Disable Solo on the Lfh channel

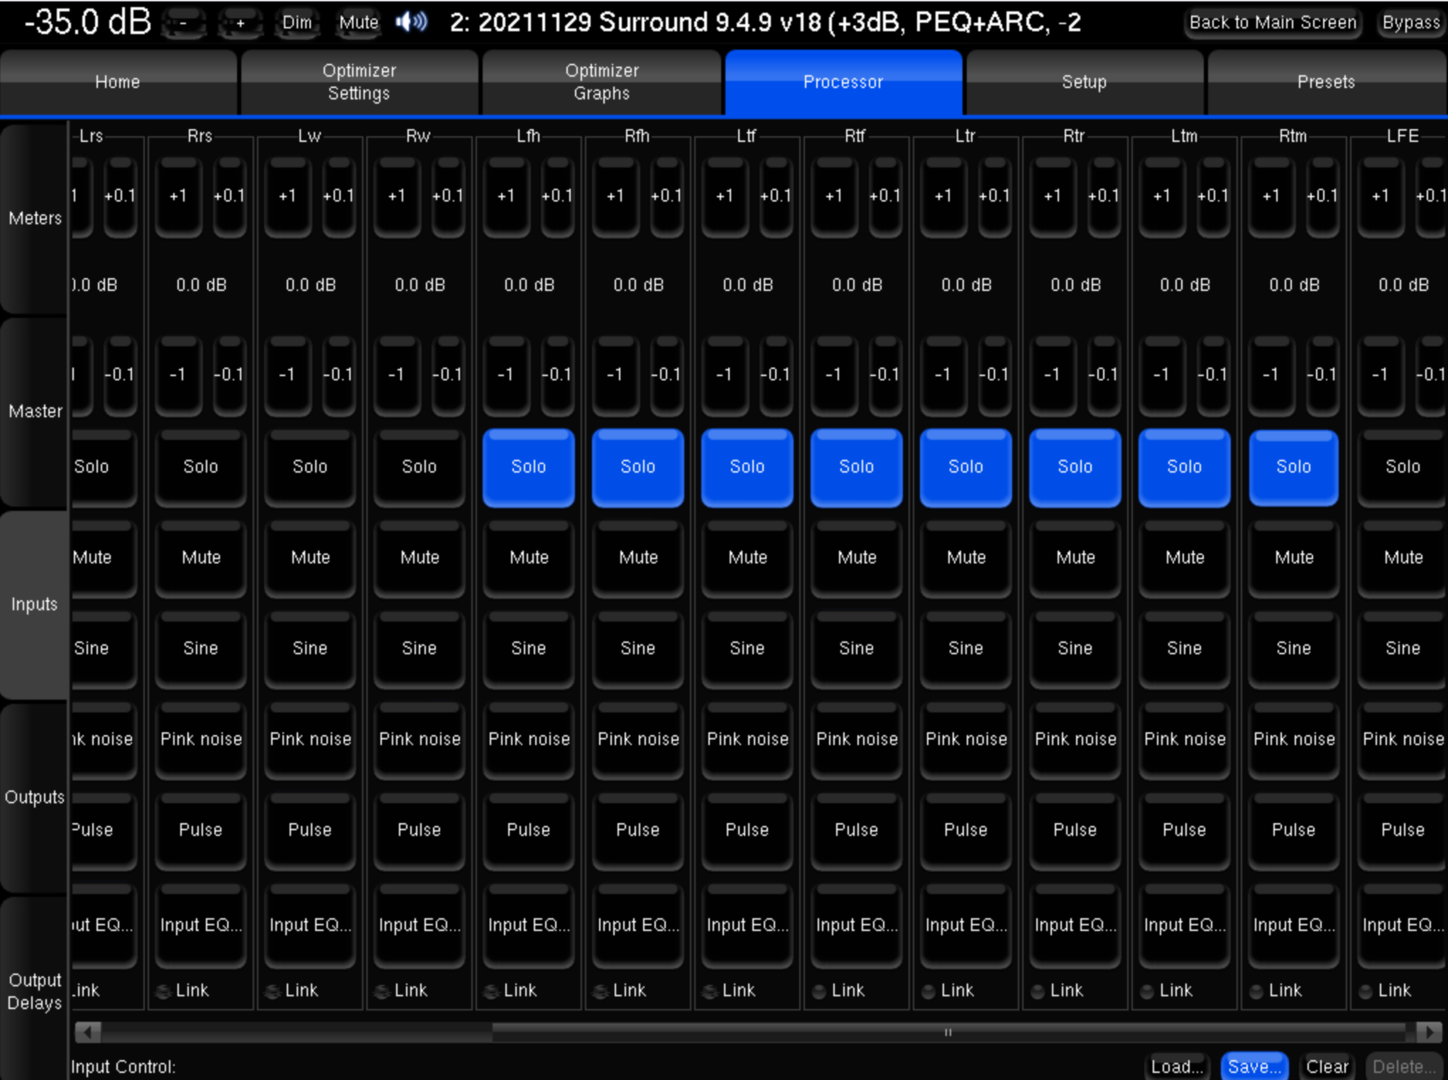pos(528,467)
